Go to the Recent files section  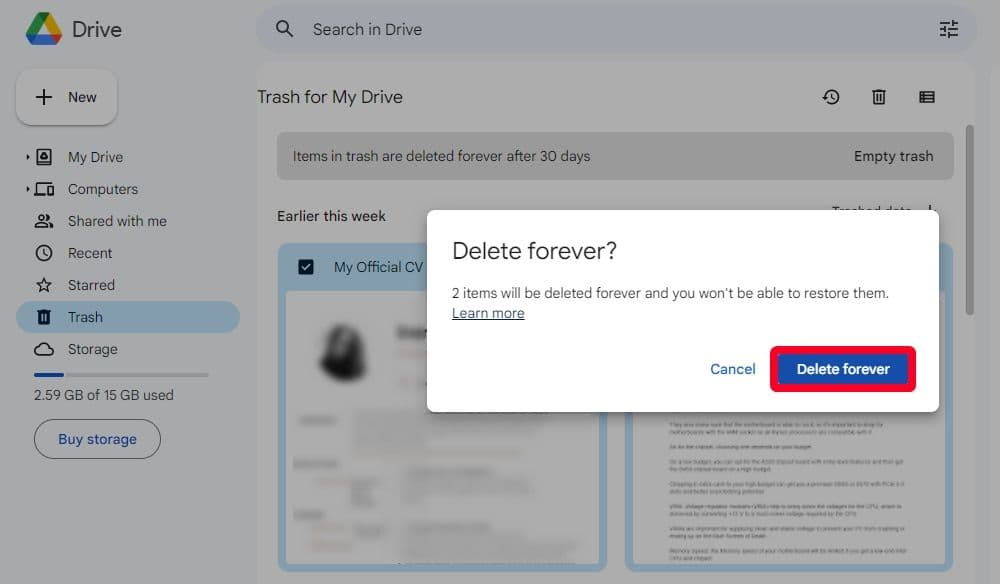(x=90, y=253)
